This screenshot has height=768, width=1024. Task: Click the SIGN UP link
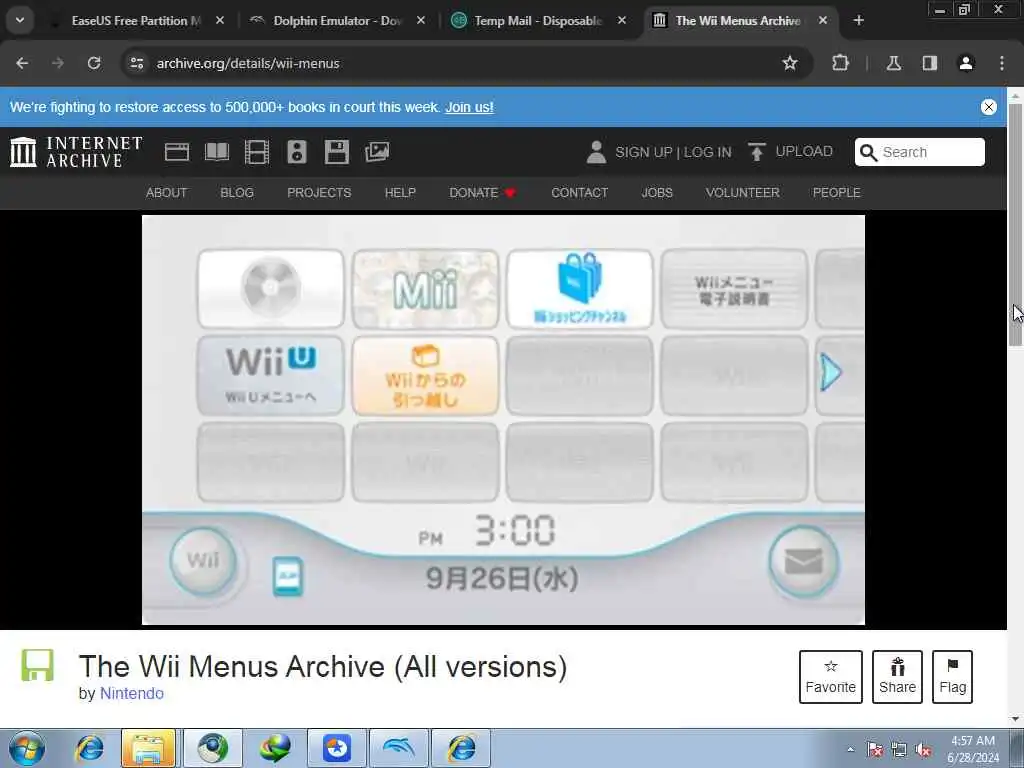[643, 152]
